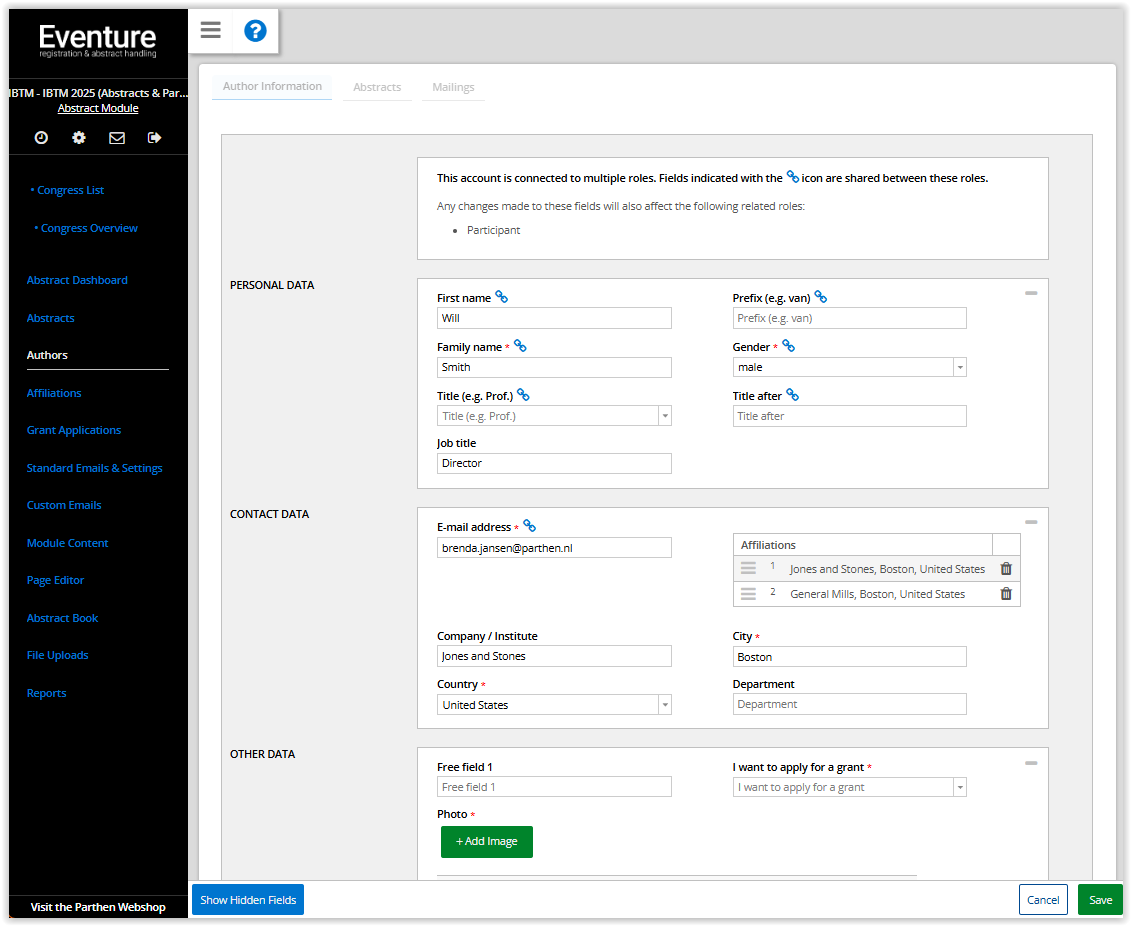Click the envelope mail icon in sidebar

(117, 138)
